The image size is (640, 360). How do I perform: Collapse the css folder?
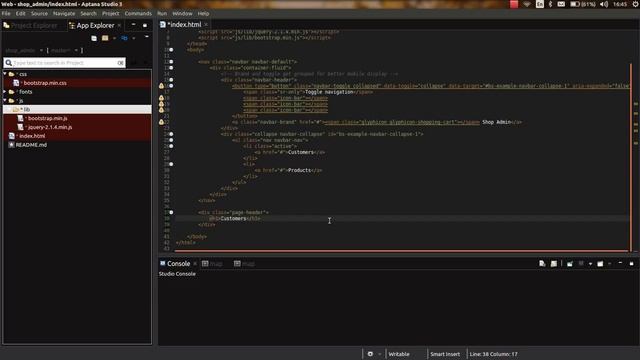click(5, 74)
